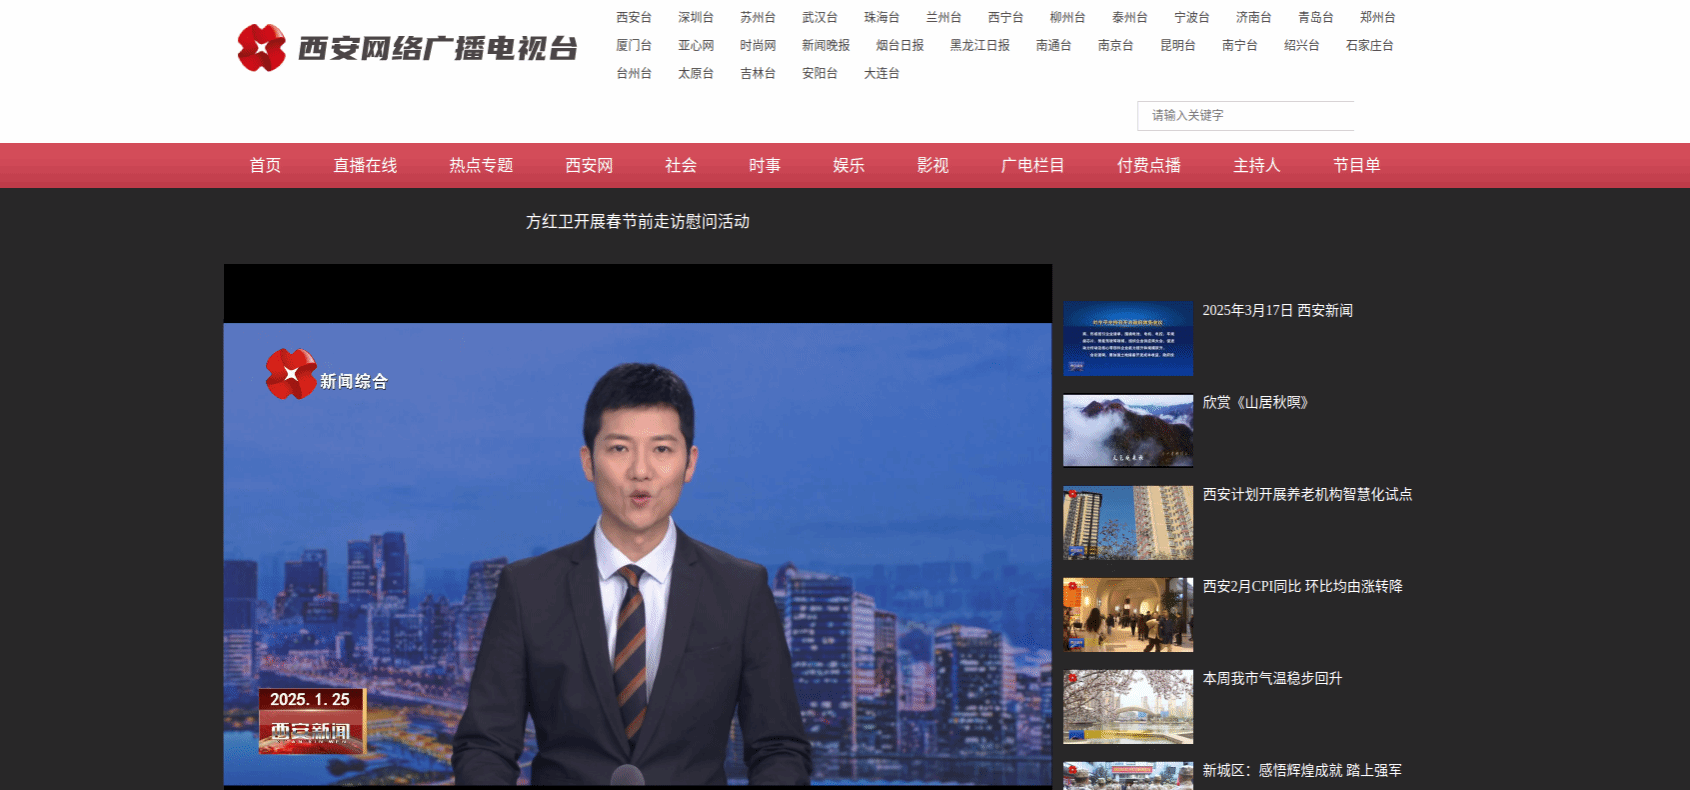Screen dimensions: 1690x790
Task: Click thumbnail for 西安2月CPI news
Action: pos(1128,615)
